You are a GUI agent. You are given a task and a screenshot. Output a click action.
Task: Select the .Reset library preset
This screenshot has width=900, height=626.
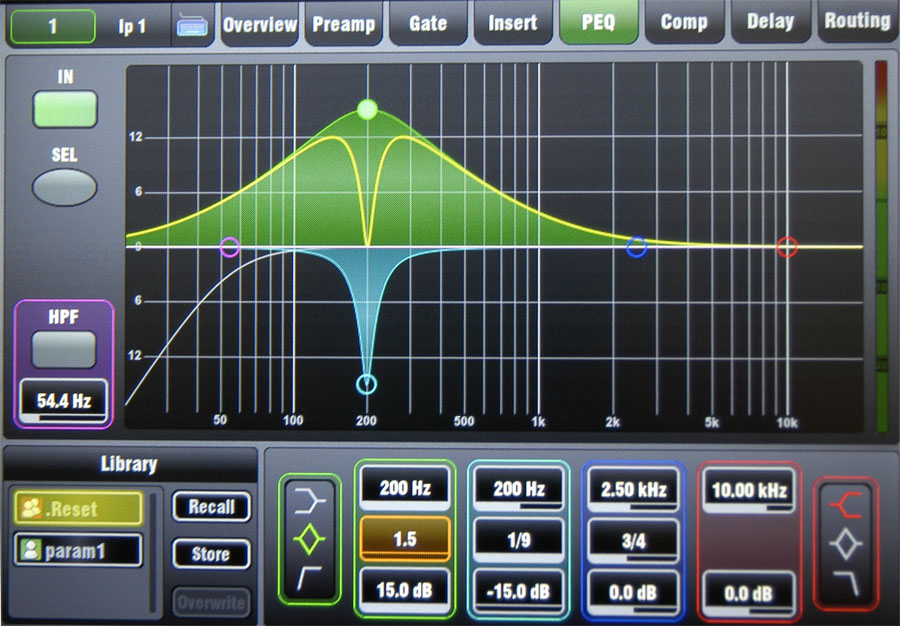point(78,509)
